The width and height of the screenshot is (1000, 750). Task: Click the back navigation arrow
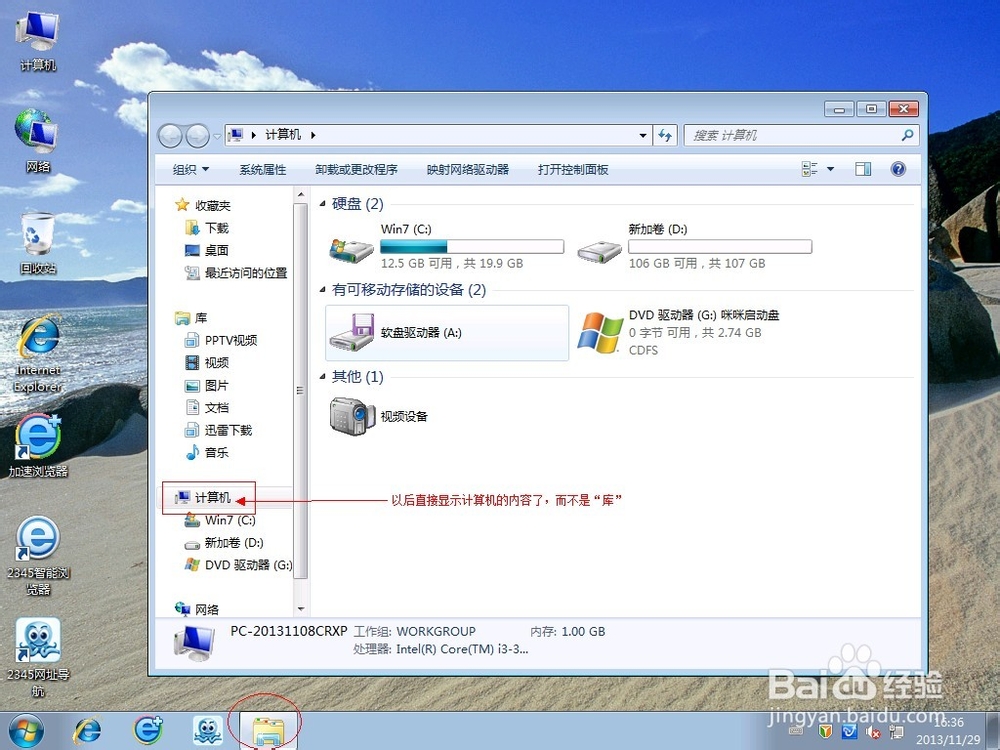172,134
